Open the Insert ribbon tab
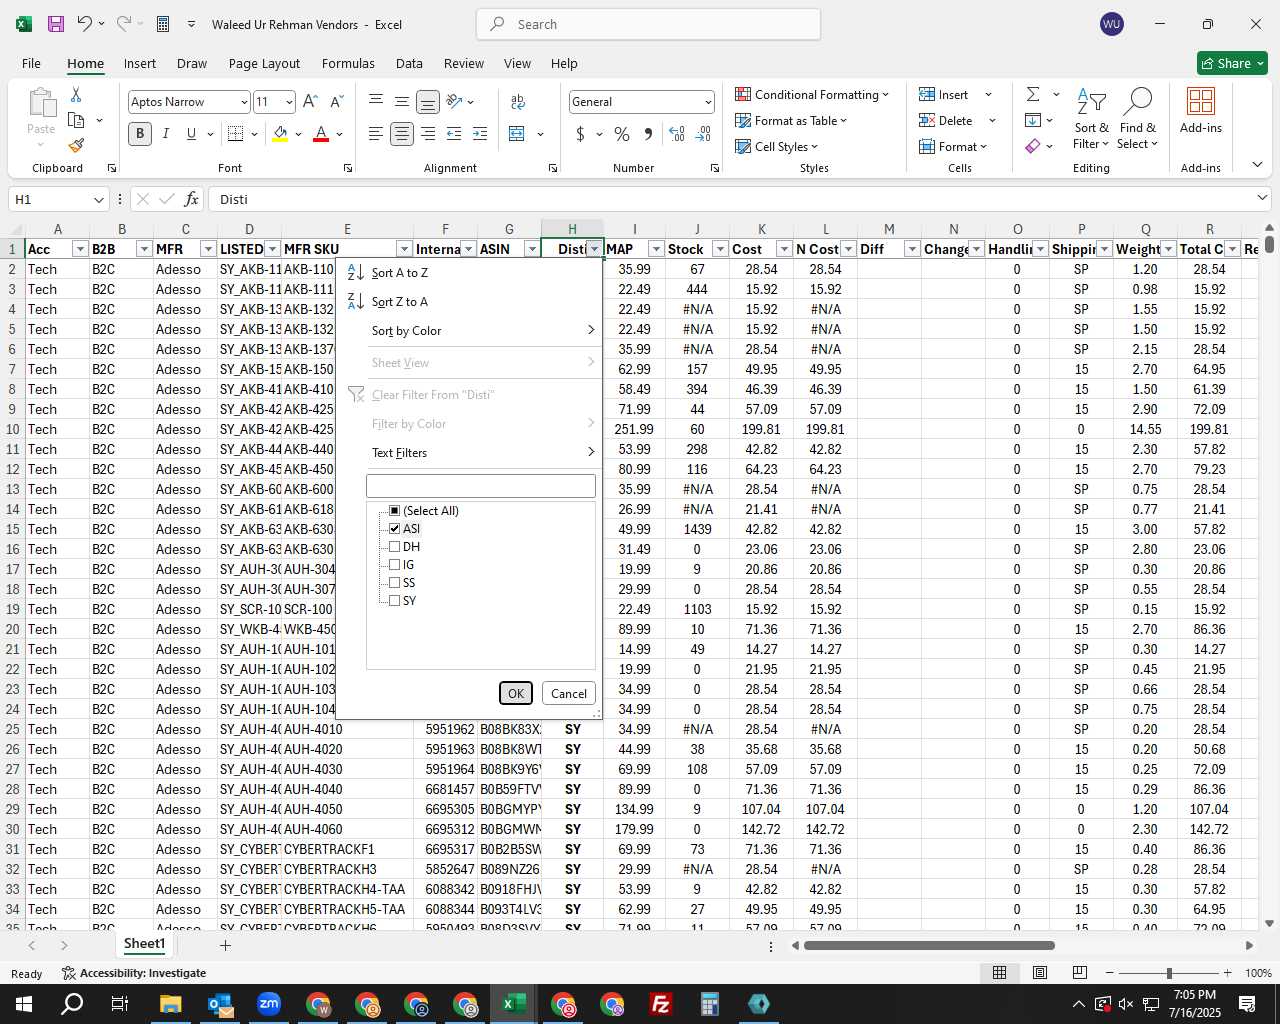The width and height of the screenshot is (1280, 1024). point(140,63)
